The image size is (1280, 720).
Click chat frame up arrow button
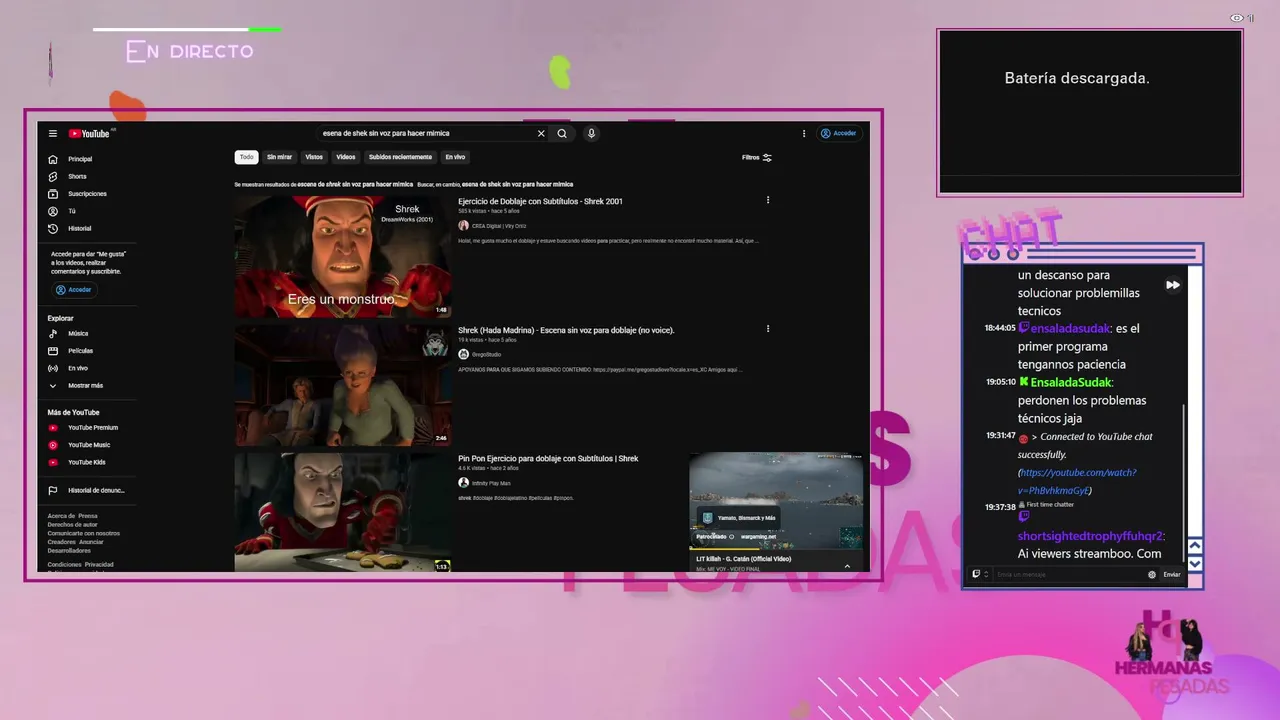point(1194,547)
